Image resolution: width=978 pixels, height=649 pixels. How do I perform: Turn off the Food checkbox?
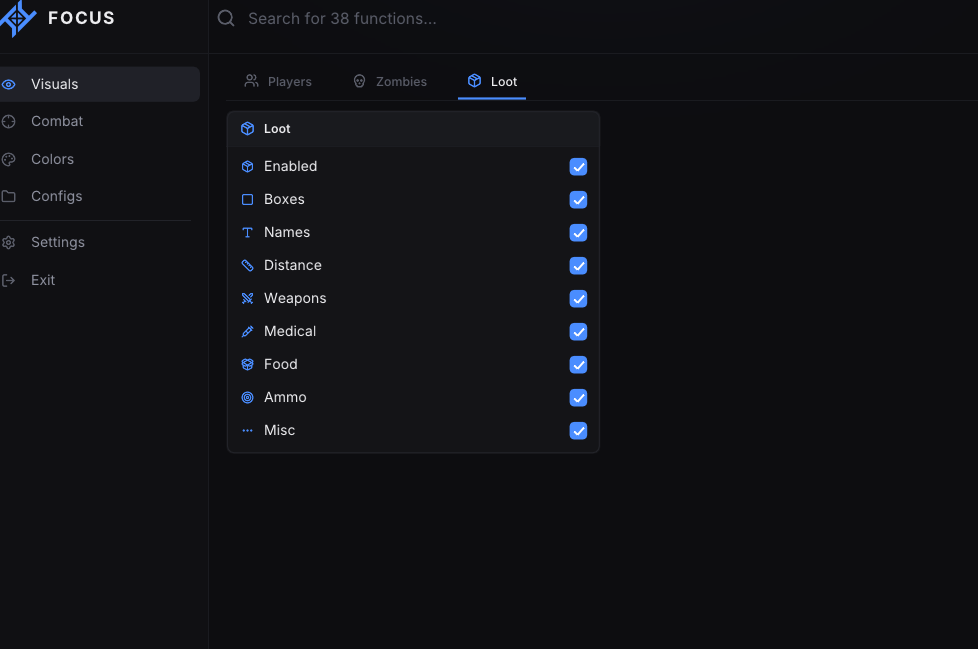pos(578,365)
